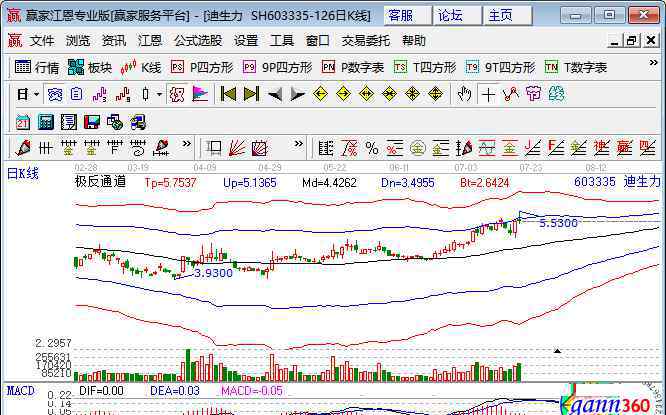Click the networked computers icon
The image size is (666, 415).
(138, 122)
